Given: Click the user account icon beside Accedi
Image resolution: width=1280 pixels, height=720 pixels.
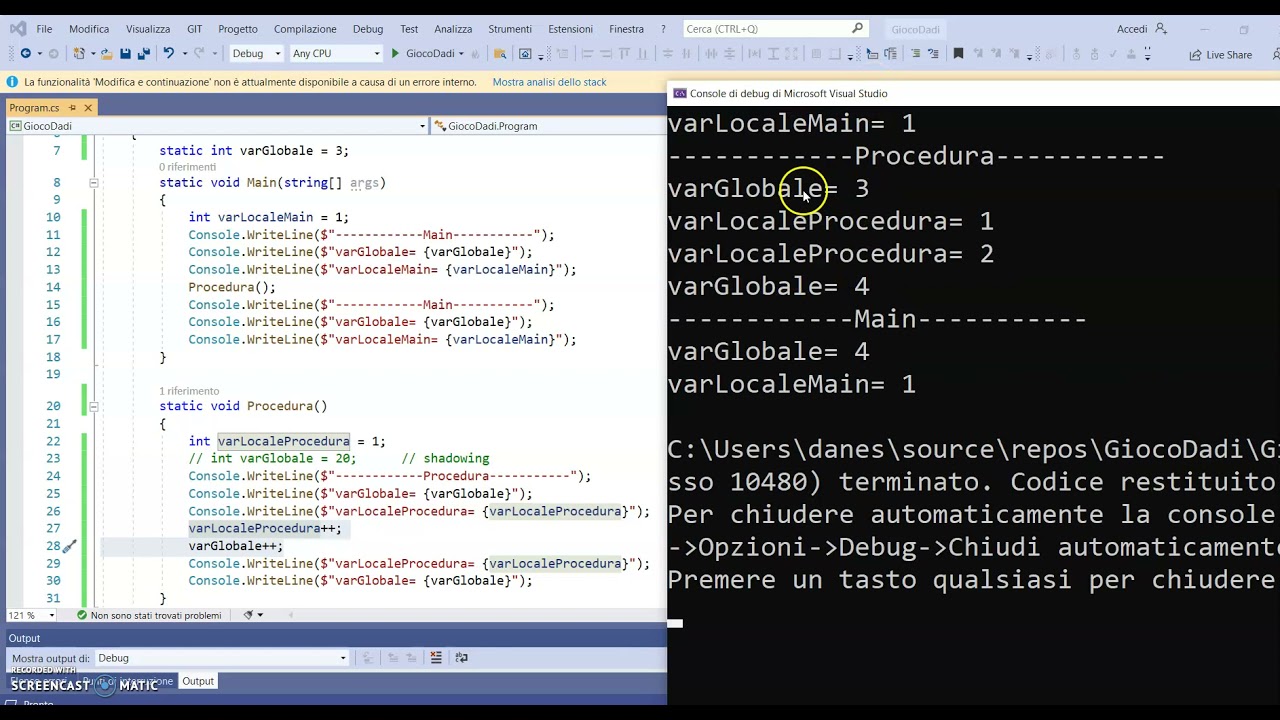Looking at the screenshot, I should 1161,29.
